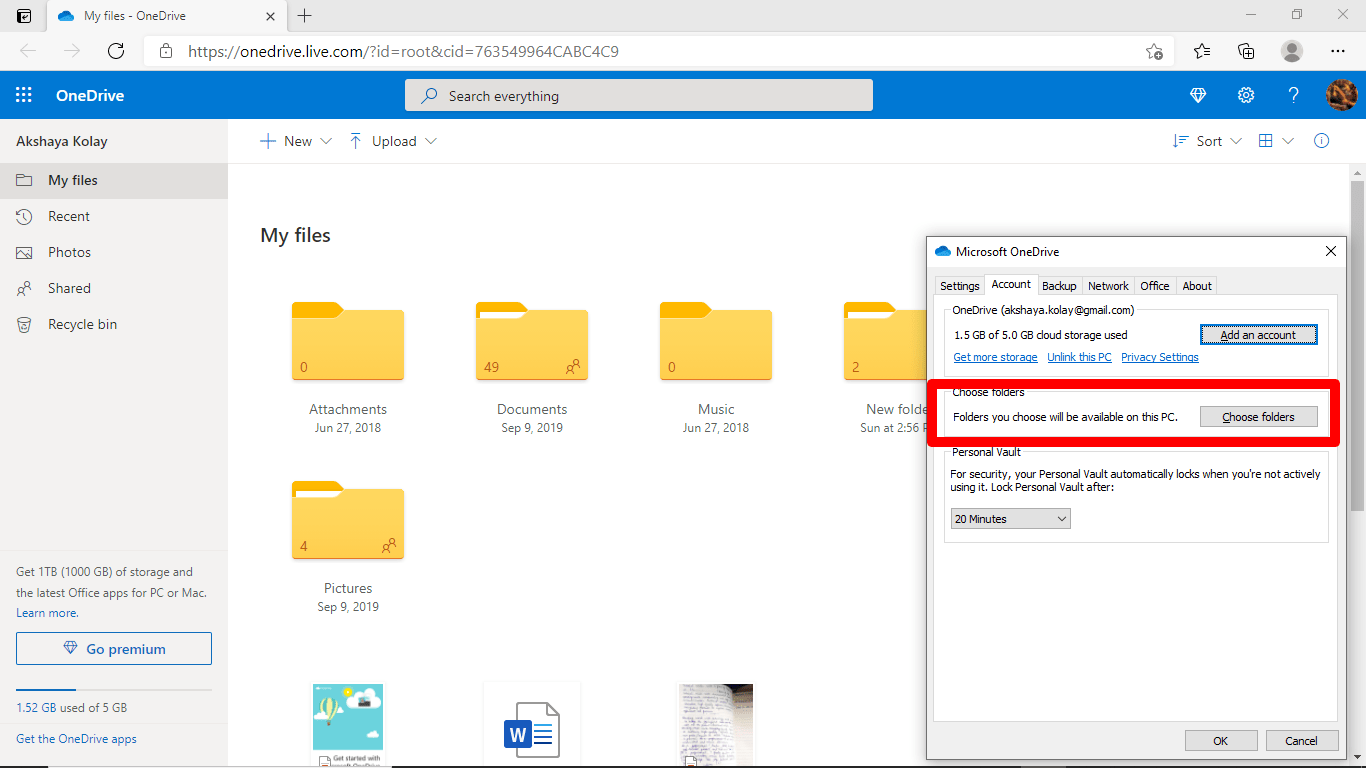The image size is (1366, 768).
Task: Select My files in the sidebar
Action: (114, 180)
